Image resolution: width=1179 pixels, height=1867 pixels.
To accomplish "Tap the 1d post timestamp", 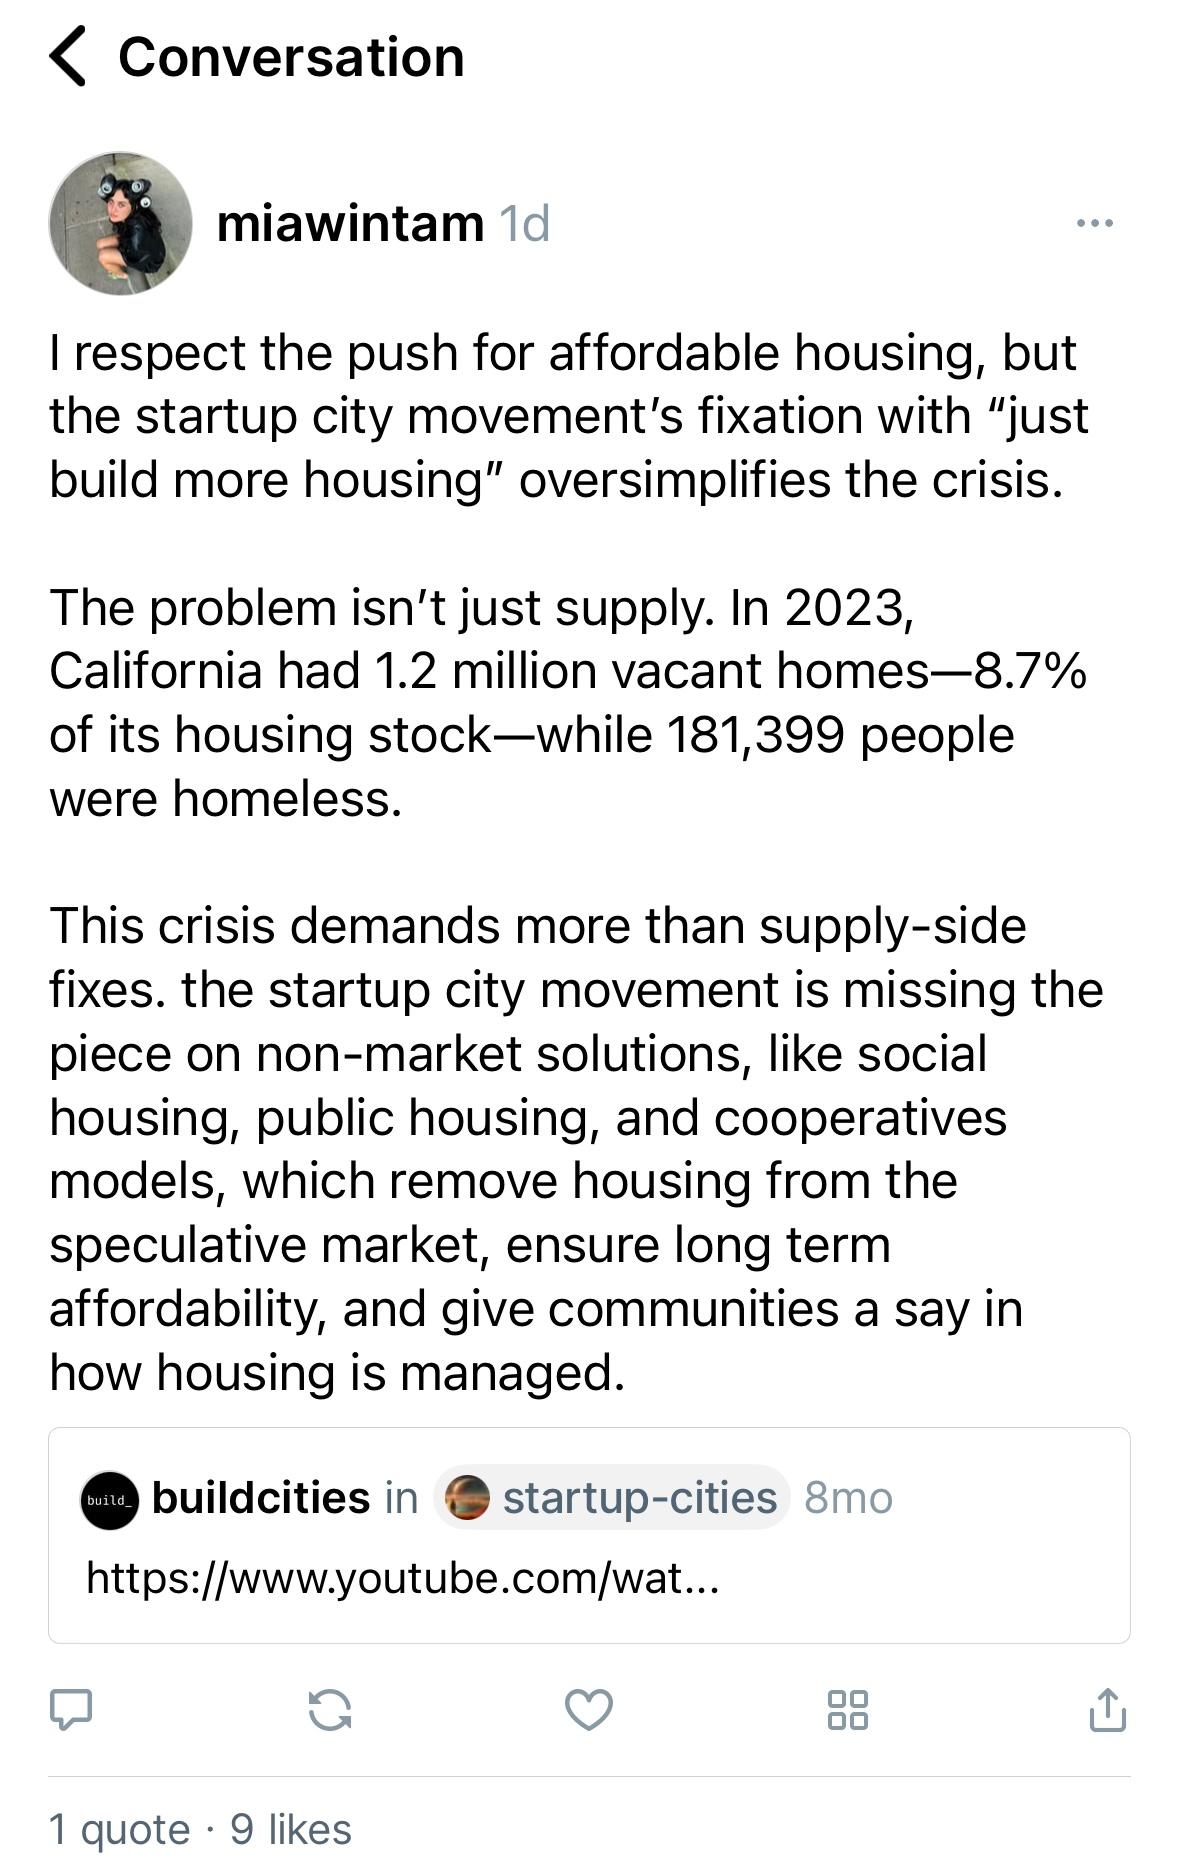I will coord(525,223).
